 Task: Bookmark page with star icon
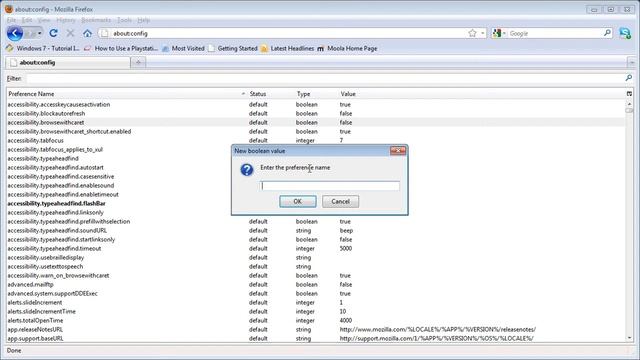point(472,33)
